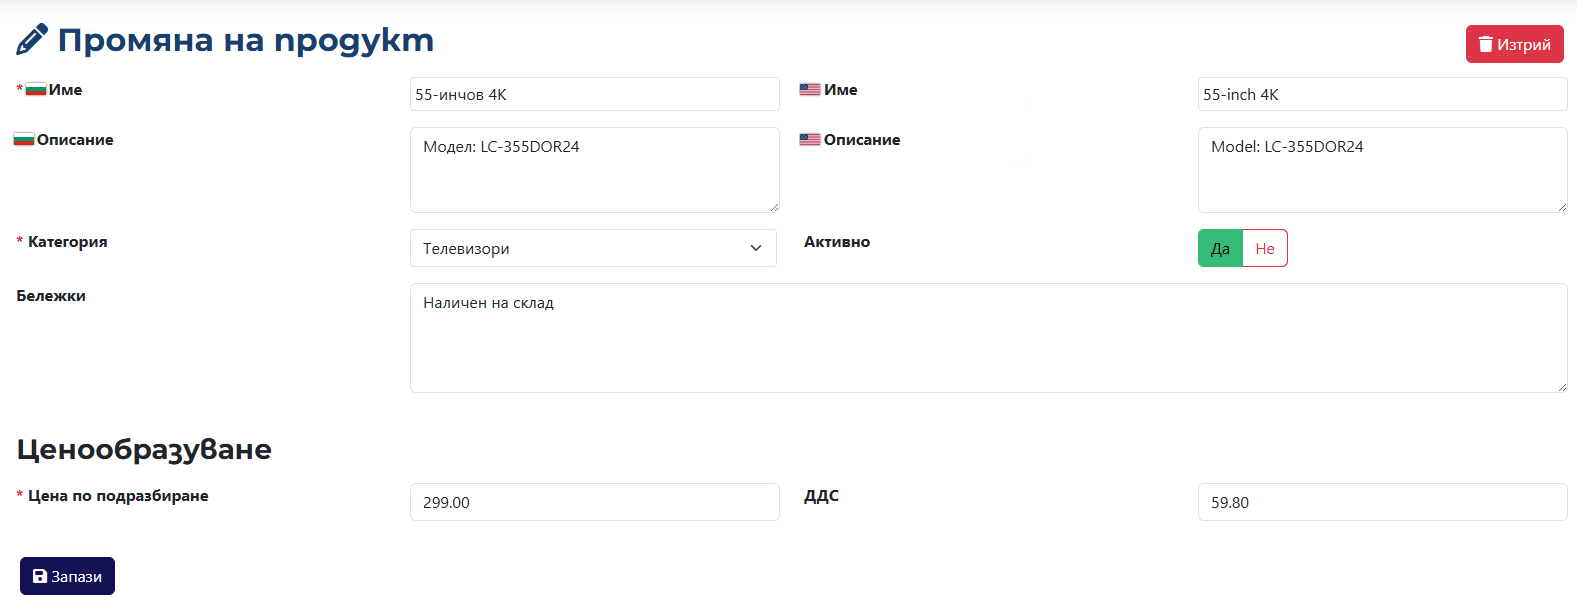Screen dimensions: 1577x614
Task: Click the default price field 299.00
Action: tap(595, 502)
